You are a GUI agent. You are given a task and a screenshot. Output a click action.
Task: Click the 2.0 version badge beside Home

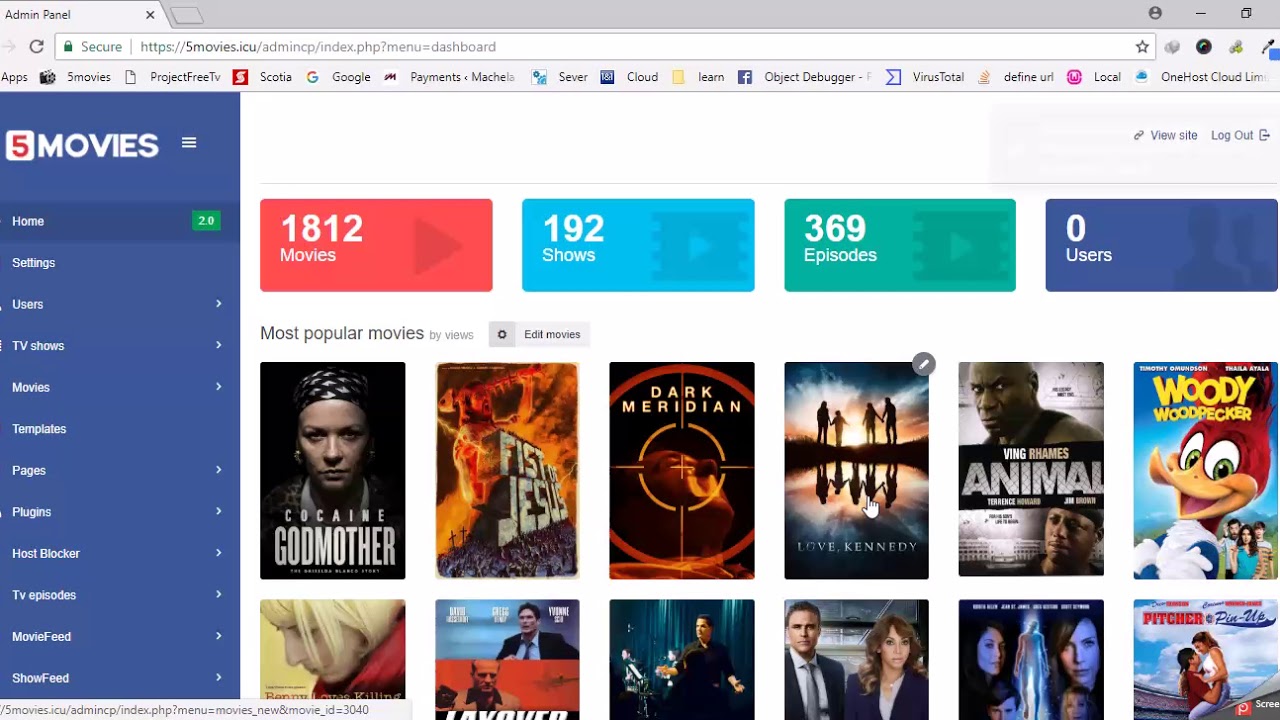point(206,221)
